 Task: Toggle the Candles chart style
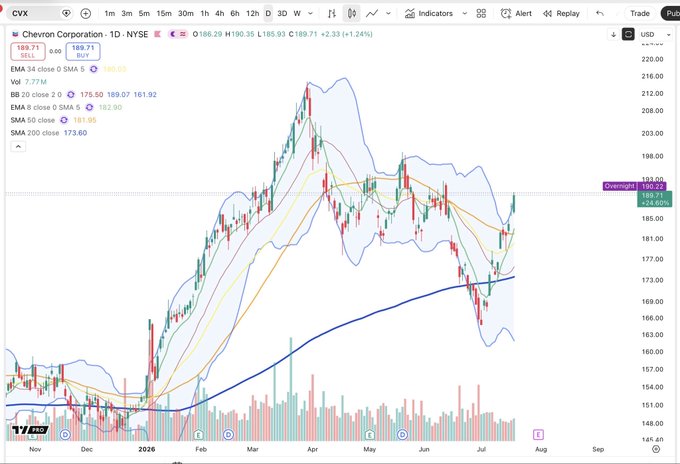(352, 14)
